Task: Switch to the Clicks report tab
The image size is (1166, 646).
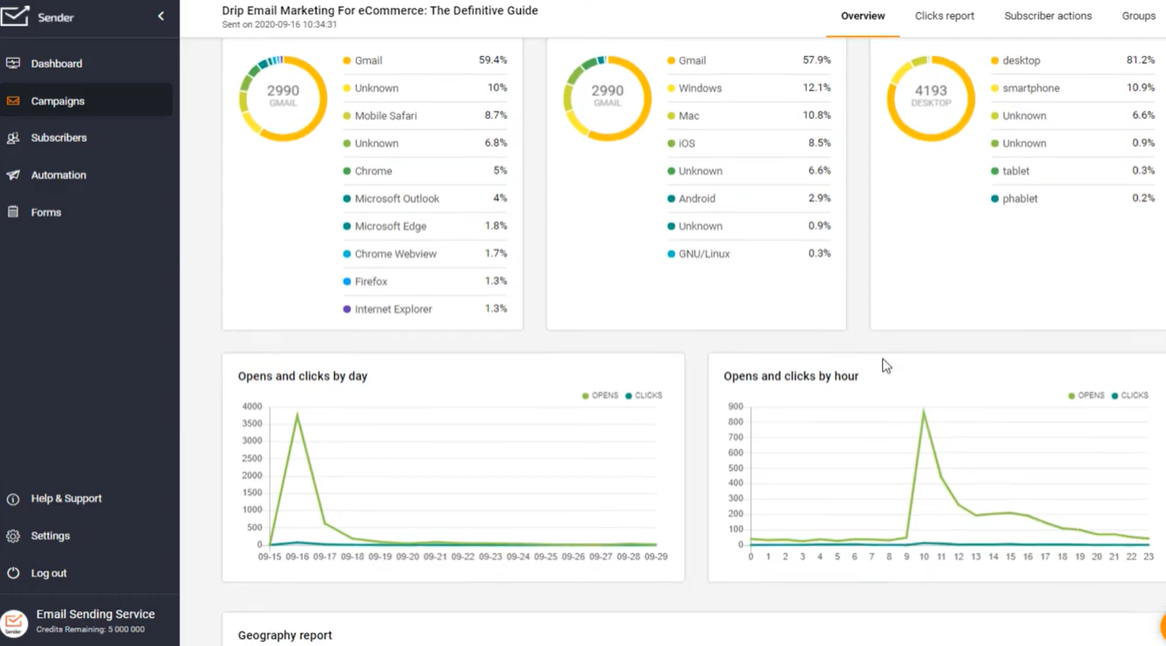Action: point(944,16)
